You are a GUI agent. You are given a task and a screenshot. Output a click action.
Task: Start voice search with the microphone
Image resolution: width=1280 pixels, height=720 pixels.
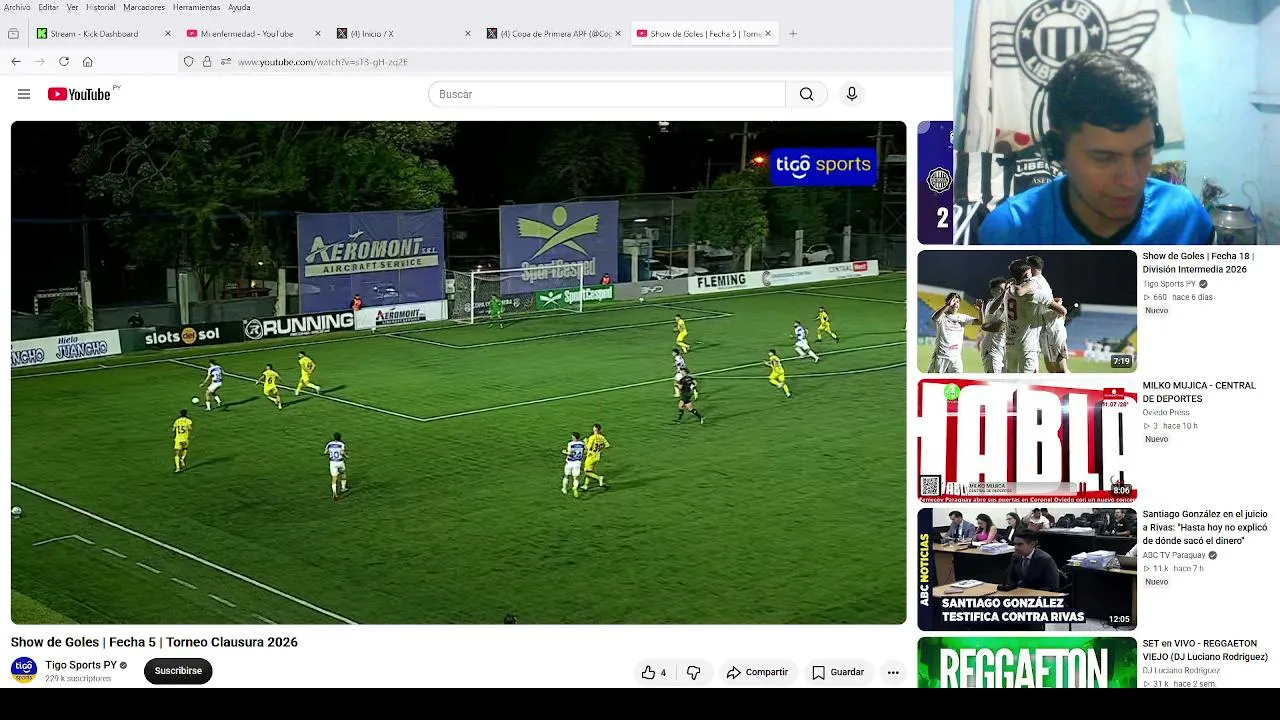(x=852, y=94)
